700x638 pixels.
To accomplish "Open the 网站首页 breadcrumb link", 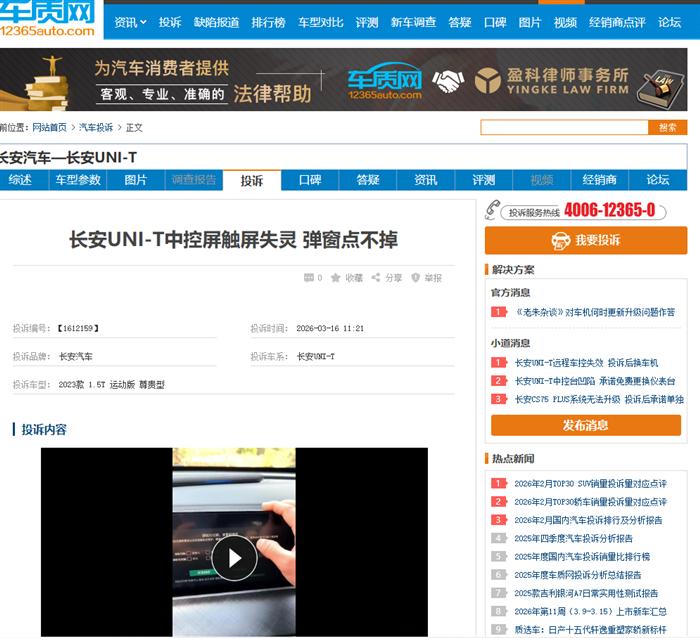I will click(x=49, y=127).
